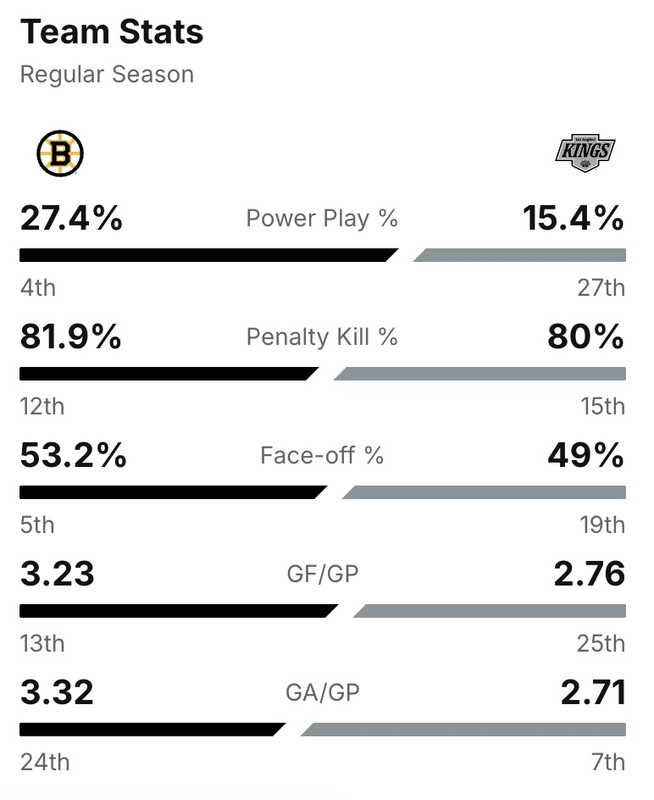654x800 pixels.
Task: Click the Power Play % label
Action: [322, 219]
